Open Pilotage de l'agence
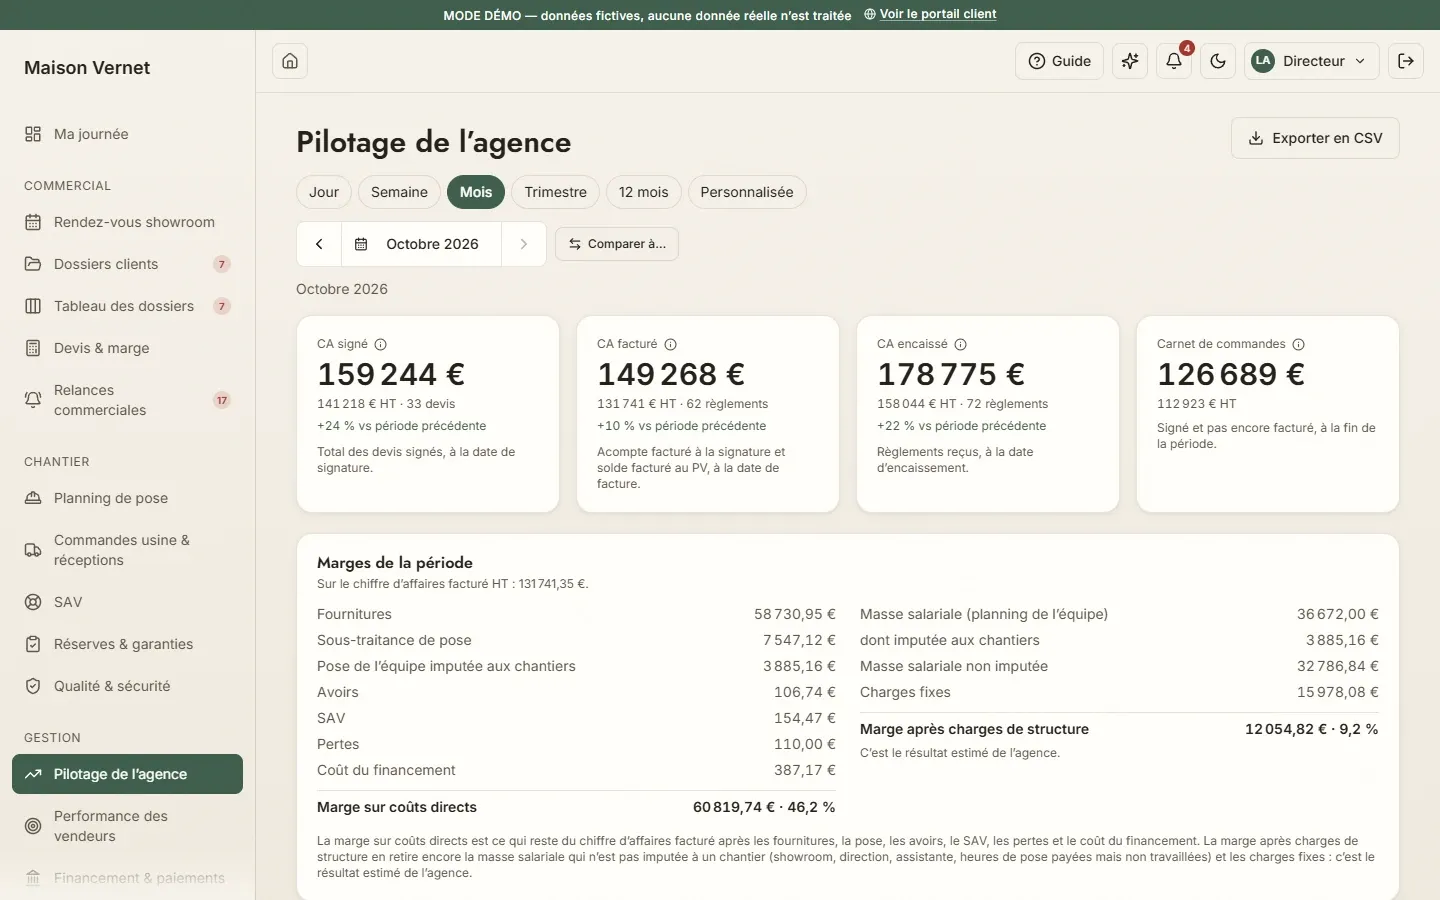 click(x=127, y=774)
